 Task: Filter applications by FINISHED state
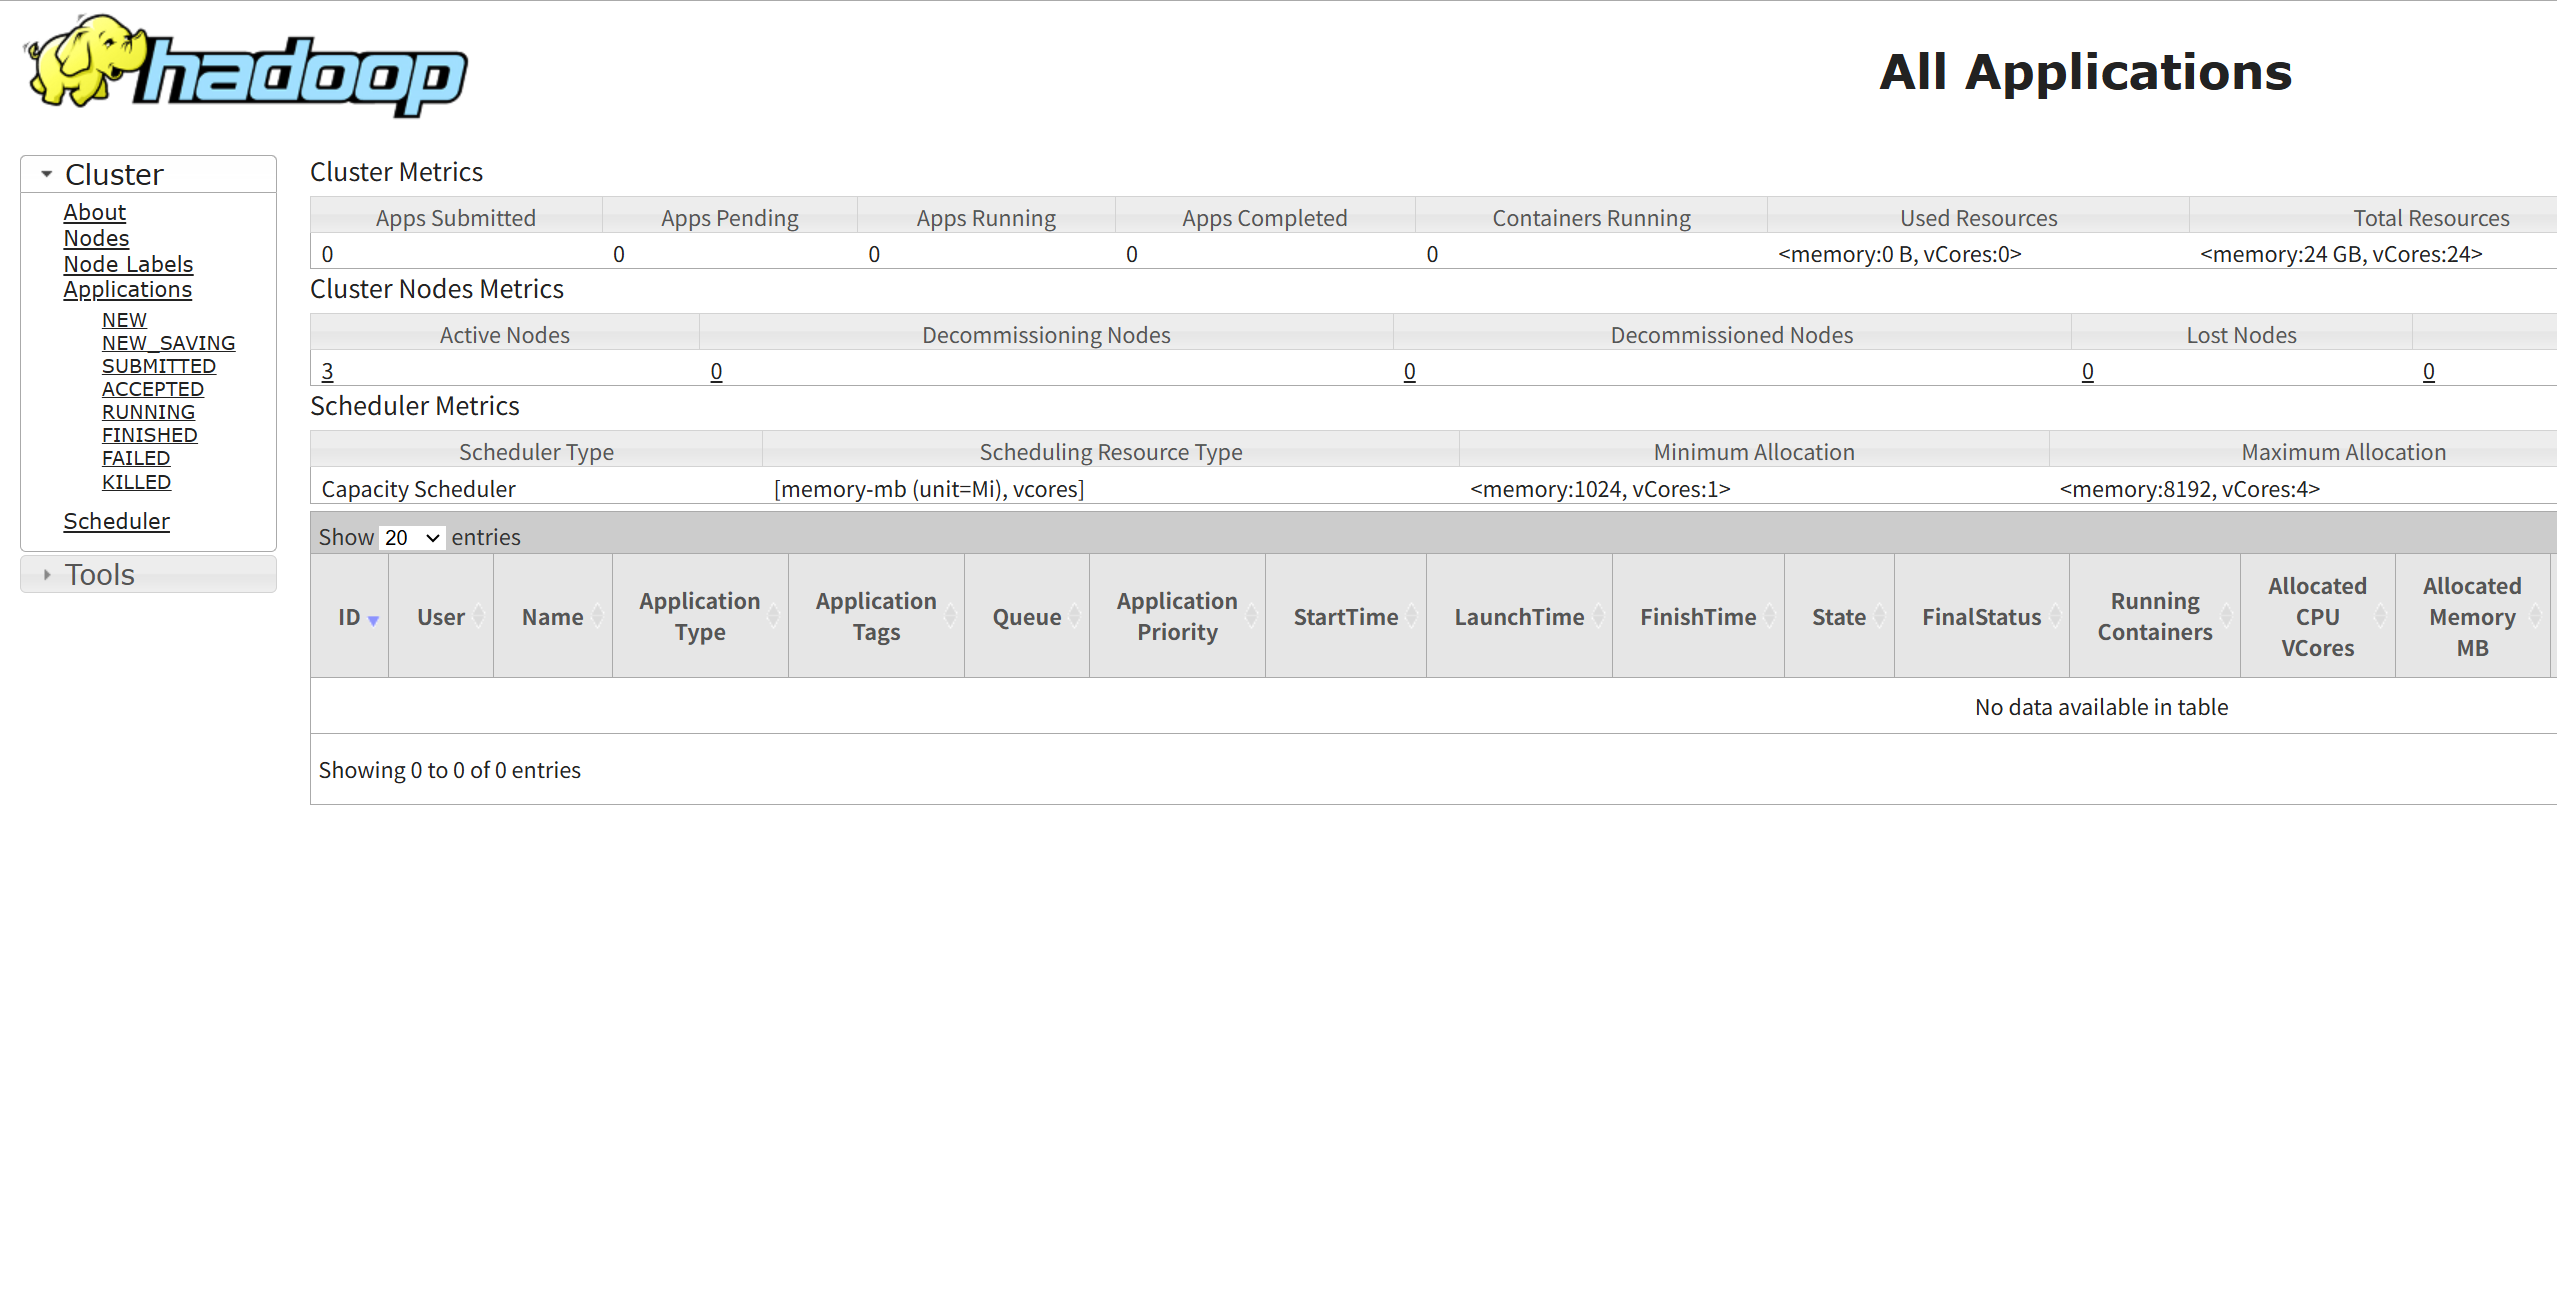coord(149,435)
